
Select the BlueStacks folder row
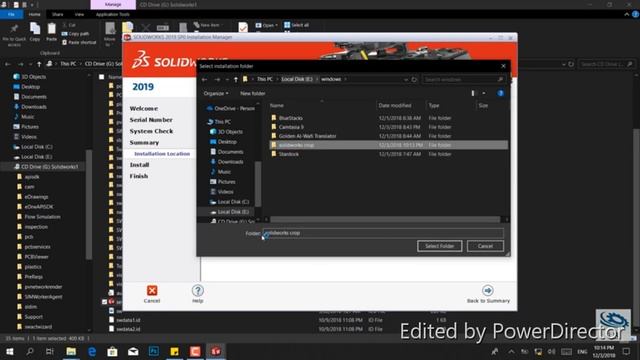click(389, 118)
